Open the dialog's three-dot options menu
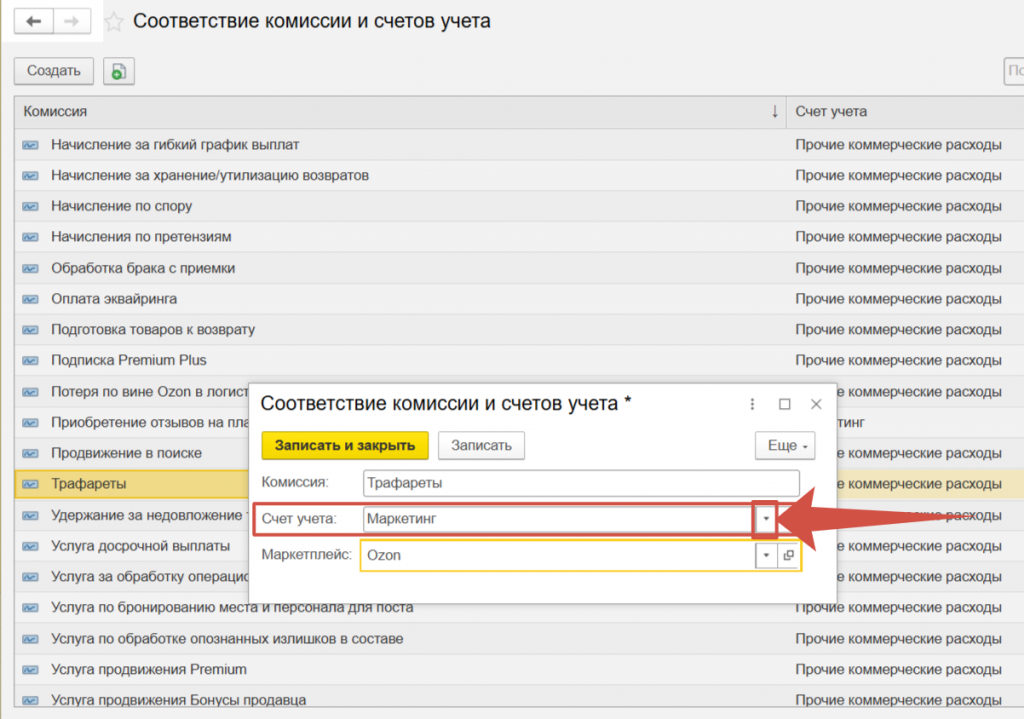This screenshot has width=1024, height=719. tap(752, 404)
